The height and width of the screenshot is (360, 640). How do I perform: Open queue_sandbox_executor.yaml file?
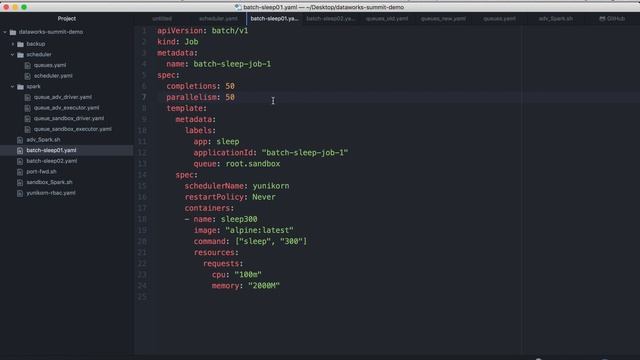point(73,129)
